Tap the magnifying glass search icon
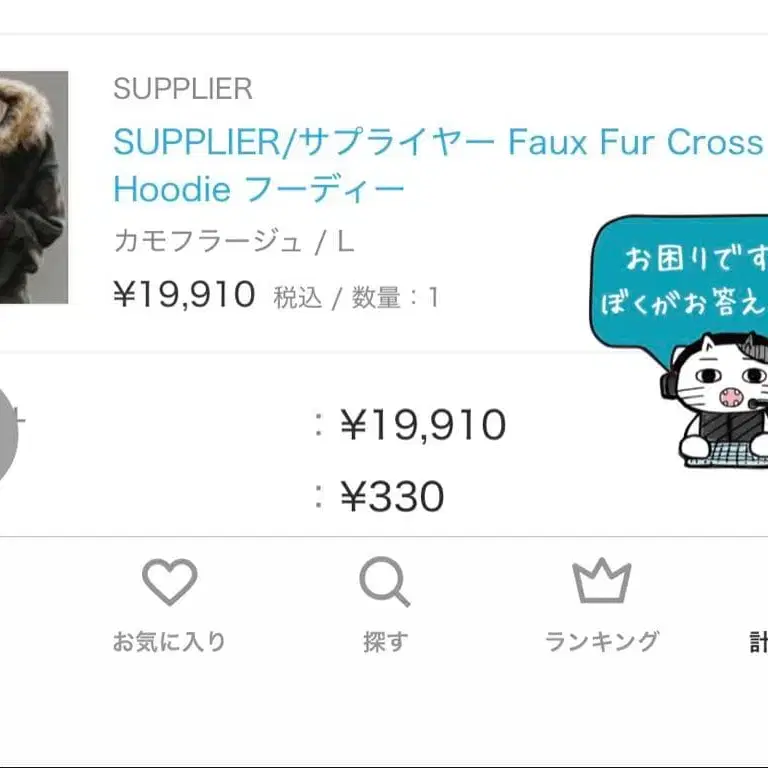Screen dimensions: 768x768 pos(384,582)
